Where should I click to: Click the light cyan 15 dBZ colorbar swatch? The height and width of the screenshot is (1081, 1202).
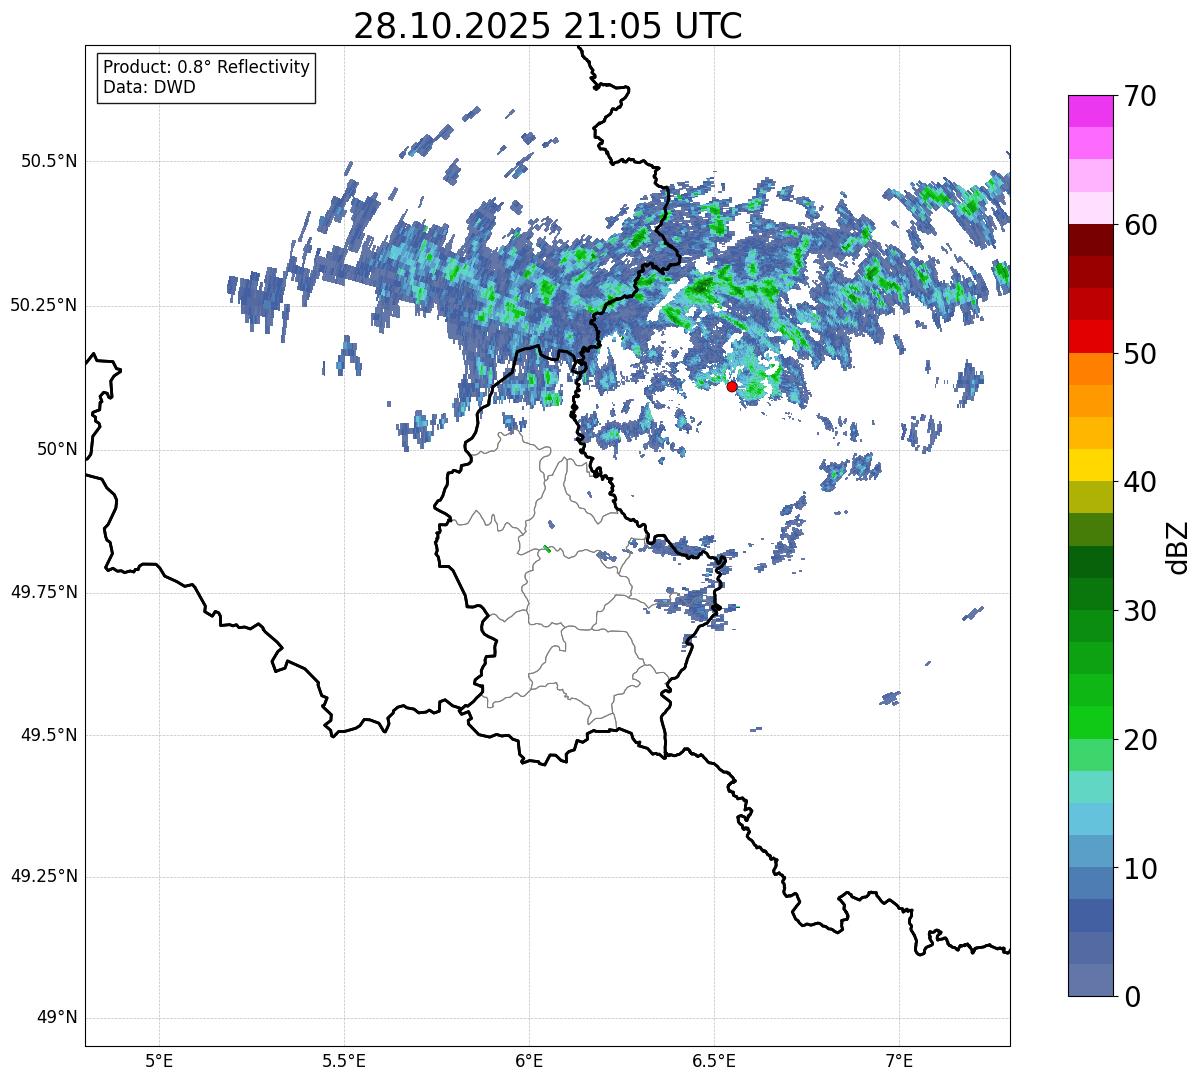coord(1090,787)
